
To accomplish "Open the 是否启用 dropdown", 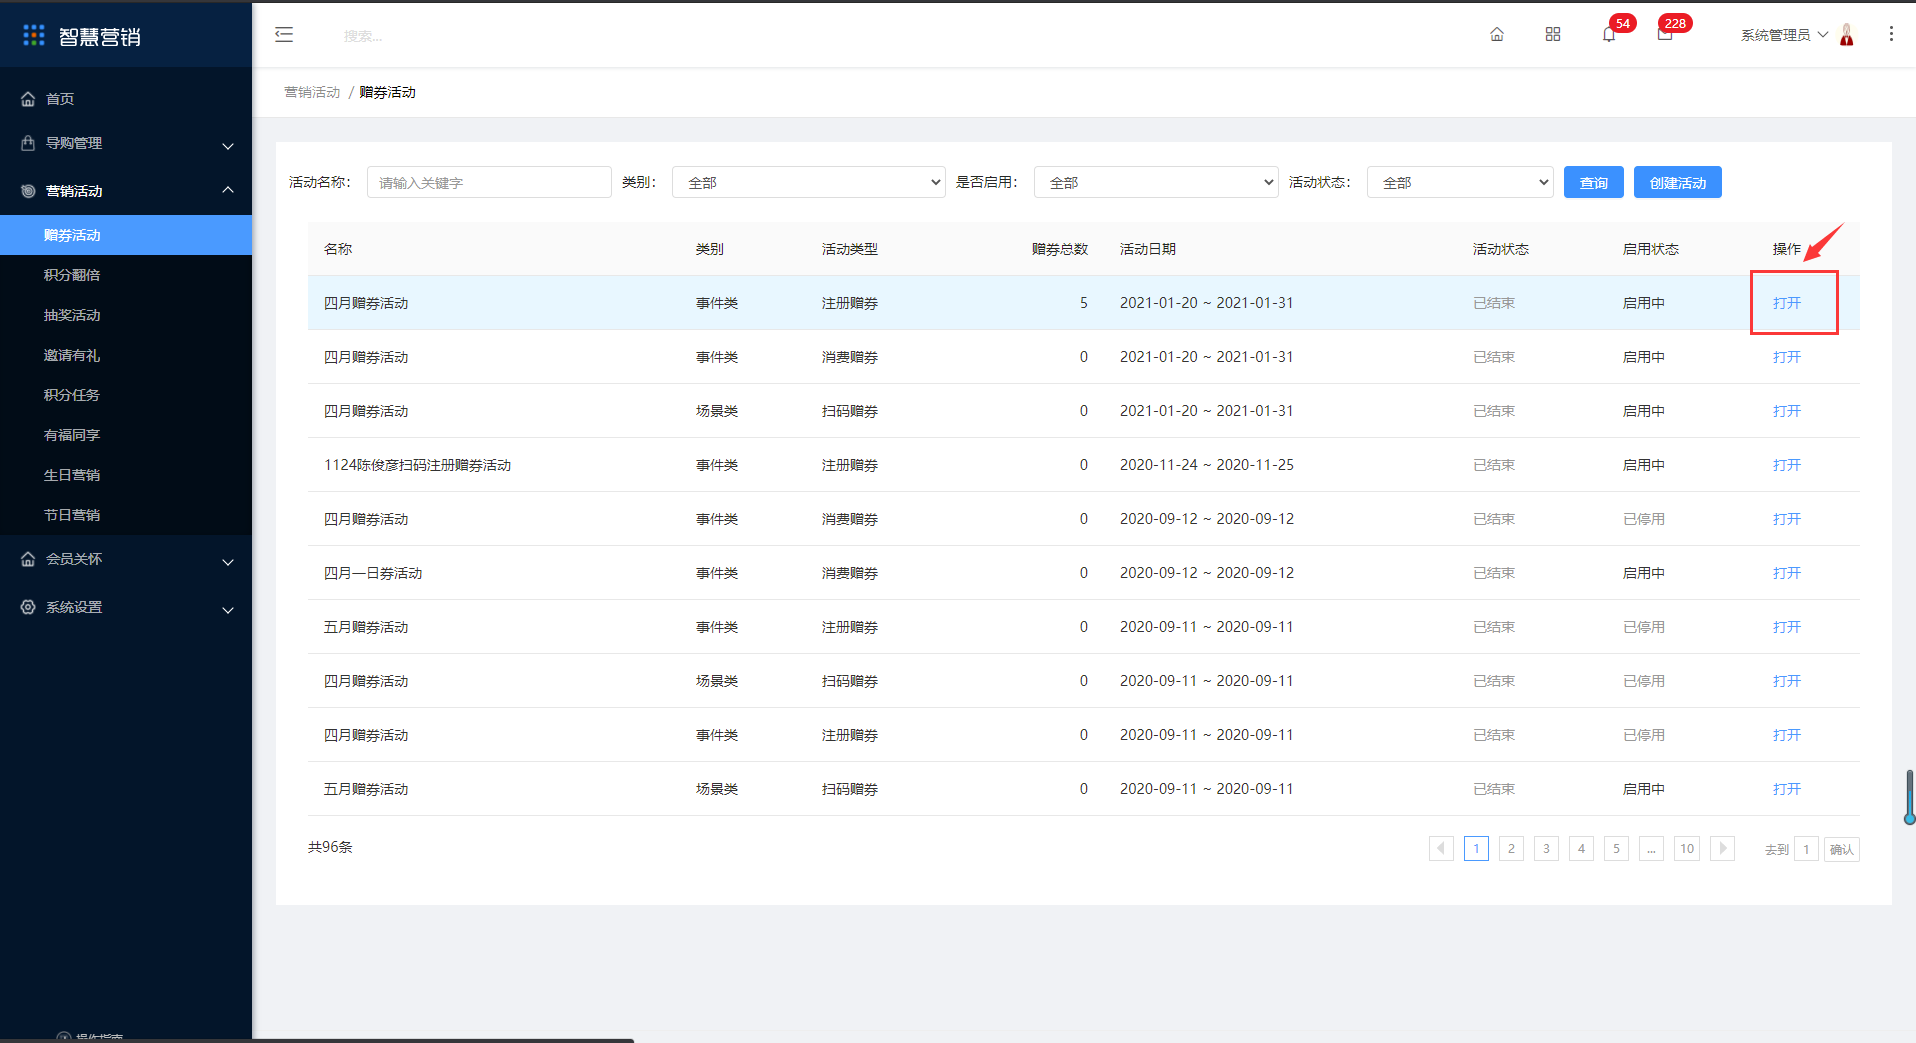I will [1156, 182].
